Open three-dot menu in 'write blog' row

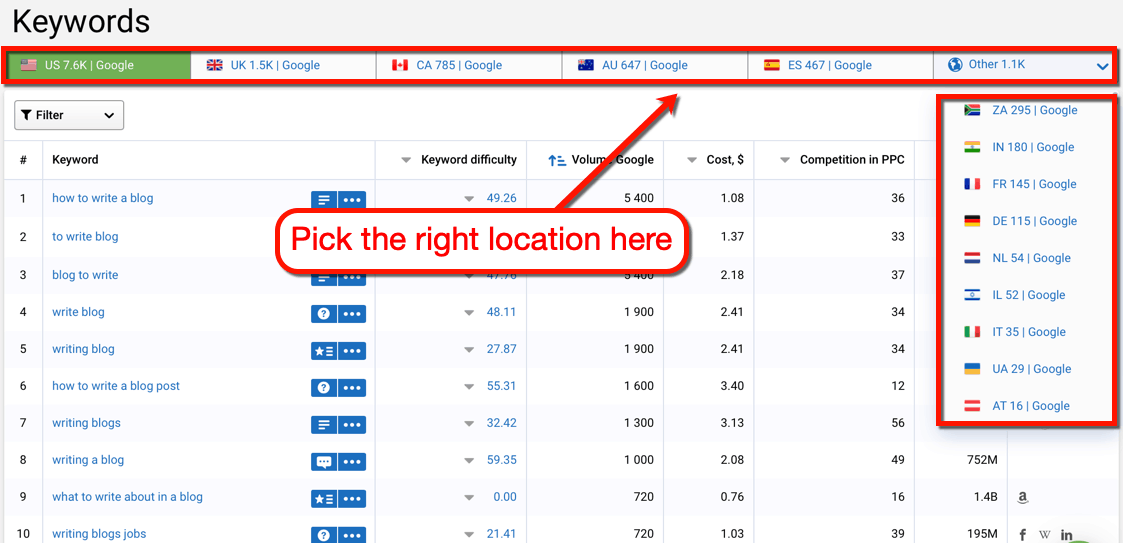(352, 314)
